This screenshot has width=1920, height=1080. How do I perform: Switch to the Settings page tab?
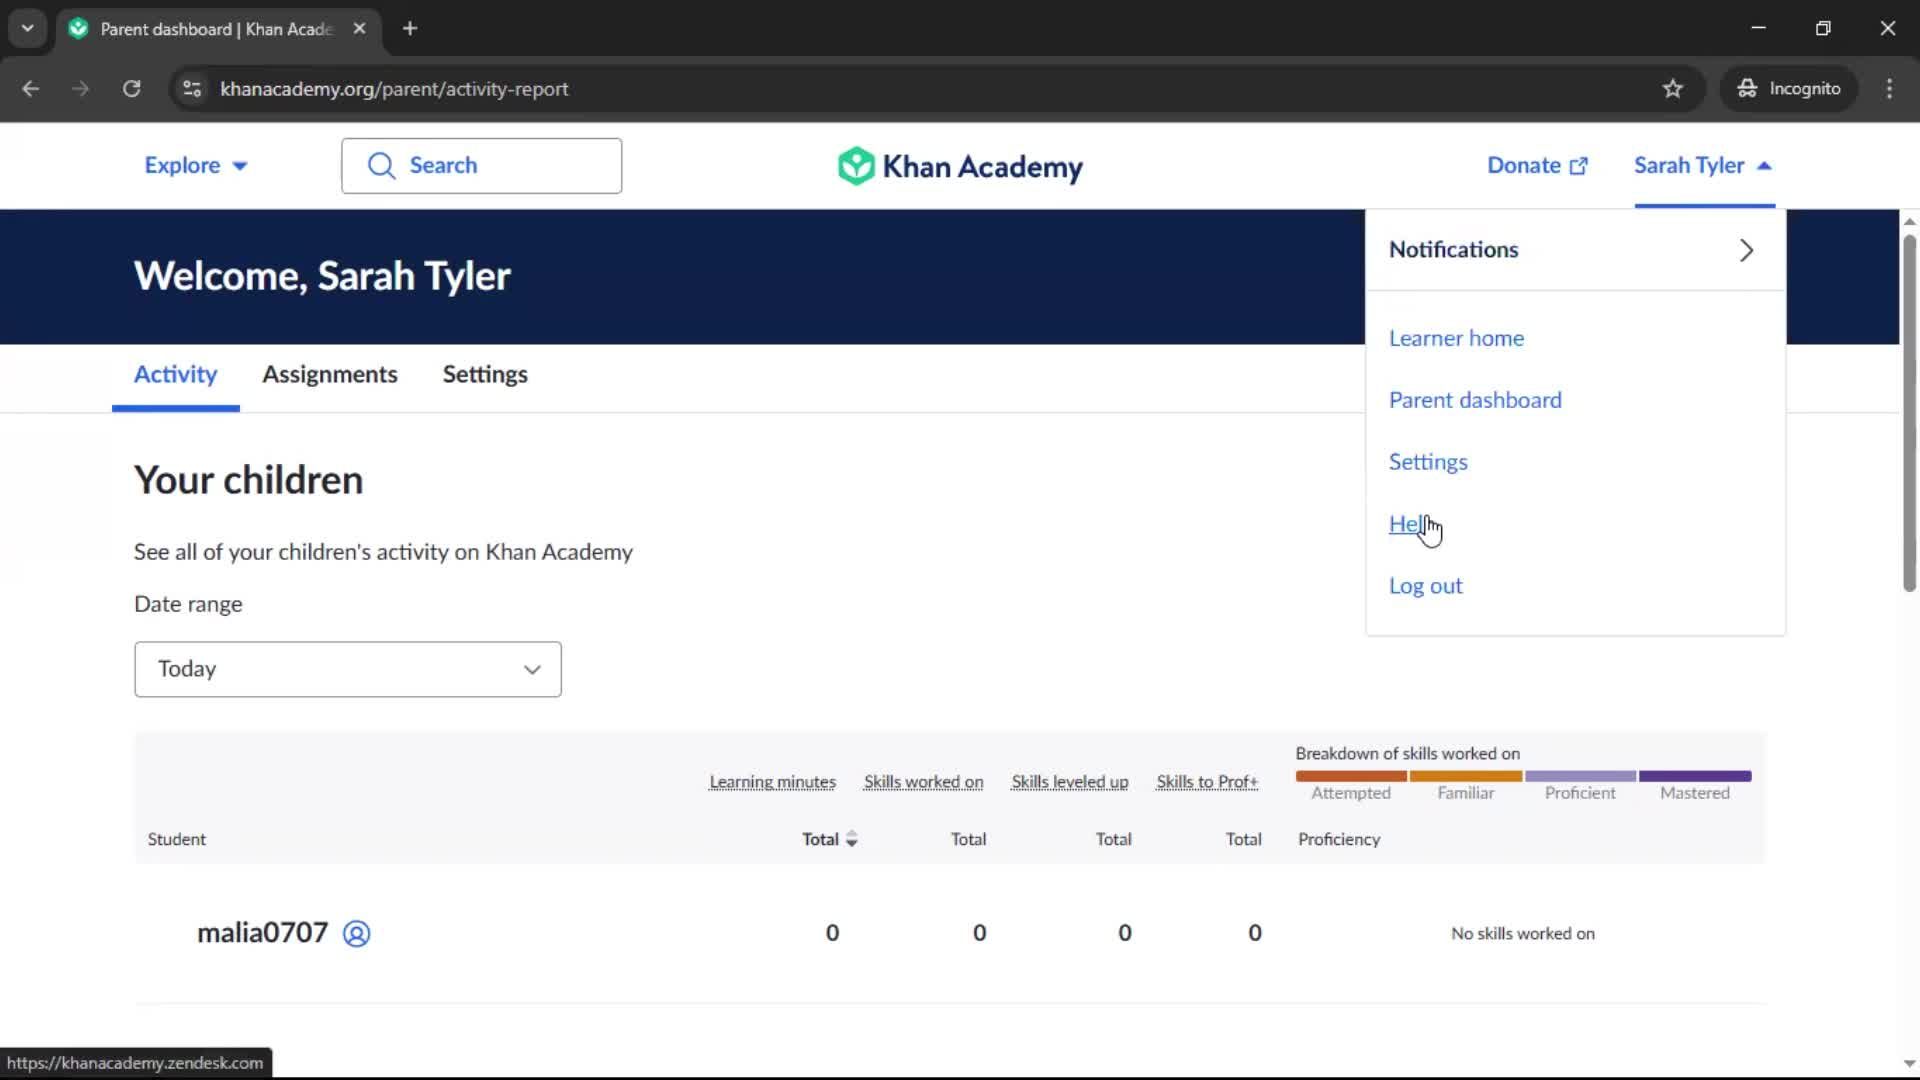[x=485, y=374]
